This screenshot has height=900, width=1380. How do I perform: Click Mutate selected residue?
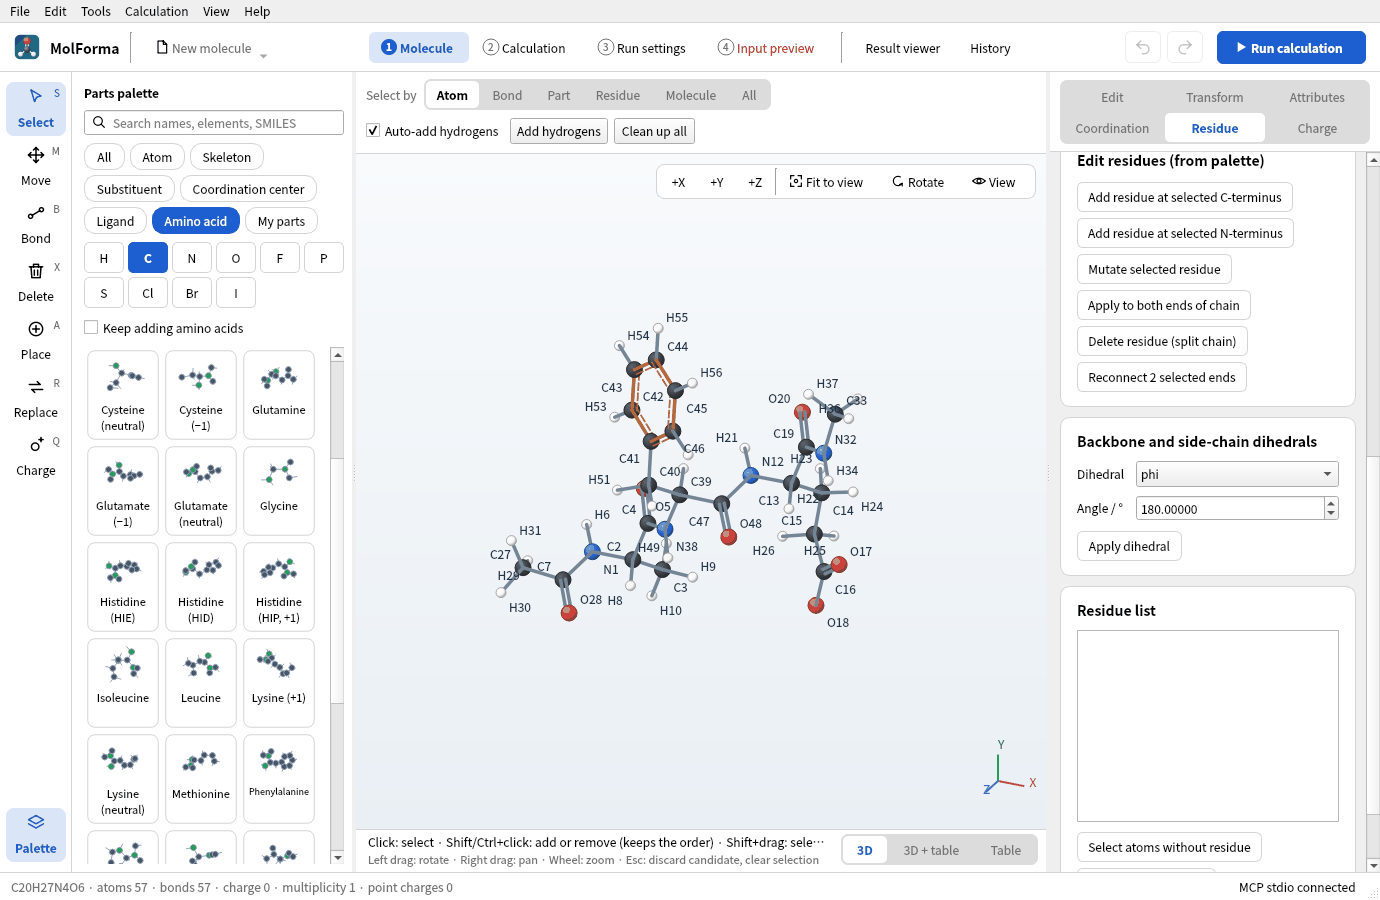pyautogui.click(x=1154, y=269)
